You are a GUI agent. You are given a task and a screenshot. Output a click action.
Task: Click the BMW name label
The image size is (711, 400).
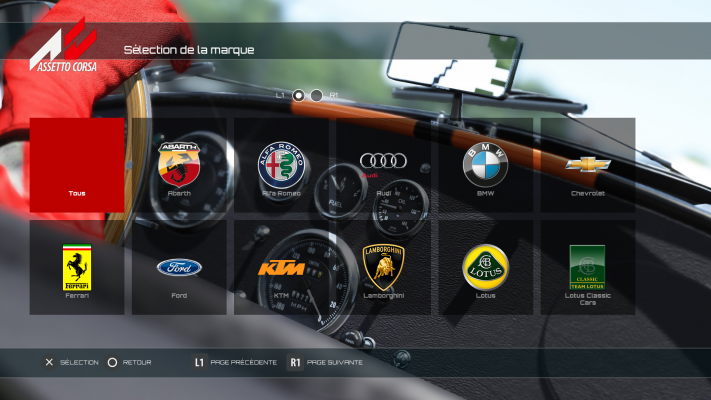(485, 193)
